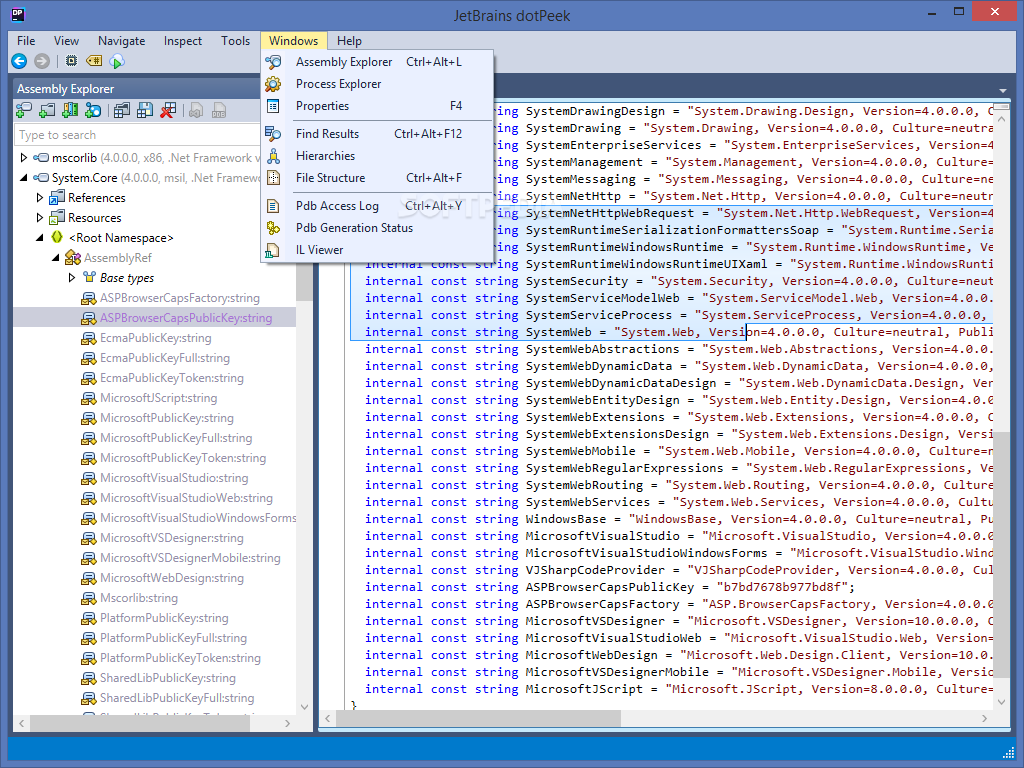The width and height of the screenshot is (1024, 768).
Task: Choose Assembly Explorer from Windows menu
Action: (x=377, y=62)
